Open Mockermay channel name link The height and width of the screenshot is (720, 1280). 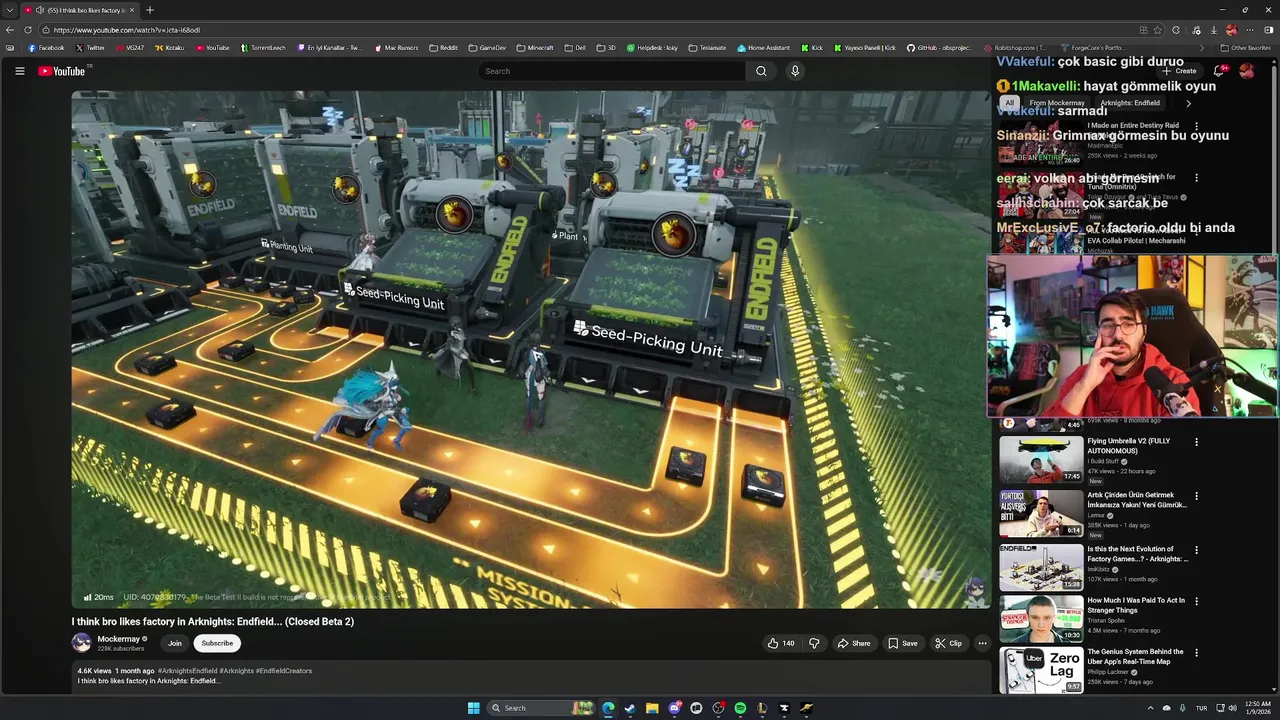(x=118, y=639)
